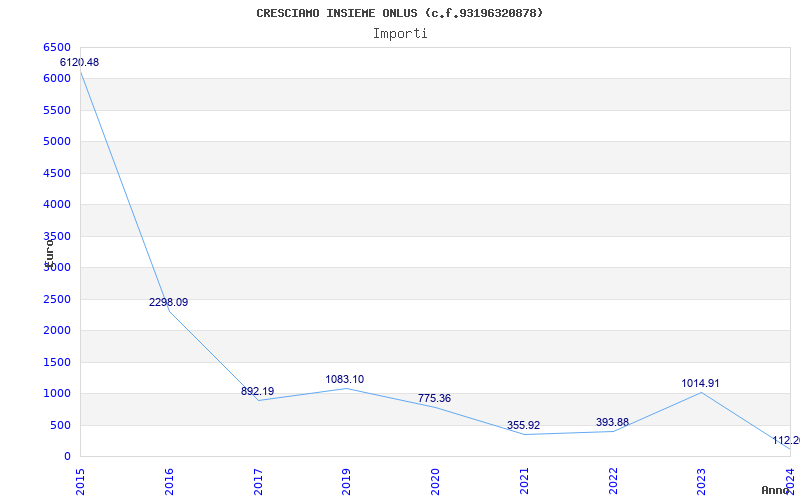Click the 4000 y-axis tick label
Screen dimensions: 800x500
[57, 205]
